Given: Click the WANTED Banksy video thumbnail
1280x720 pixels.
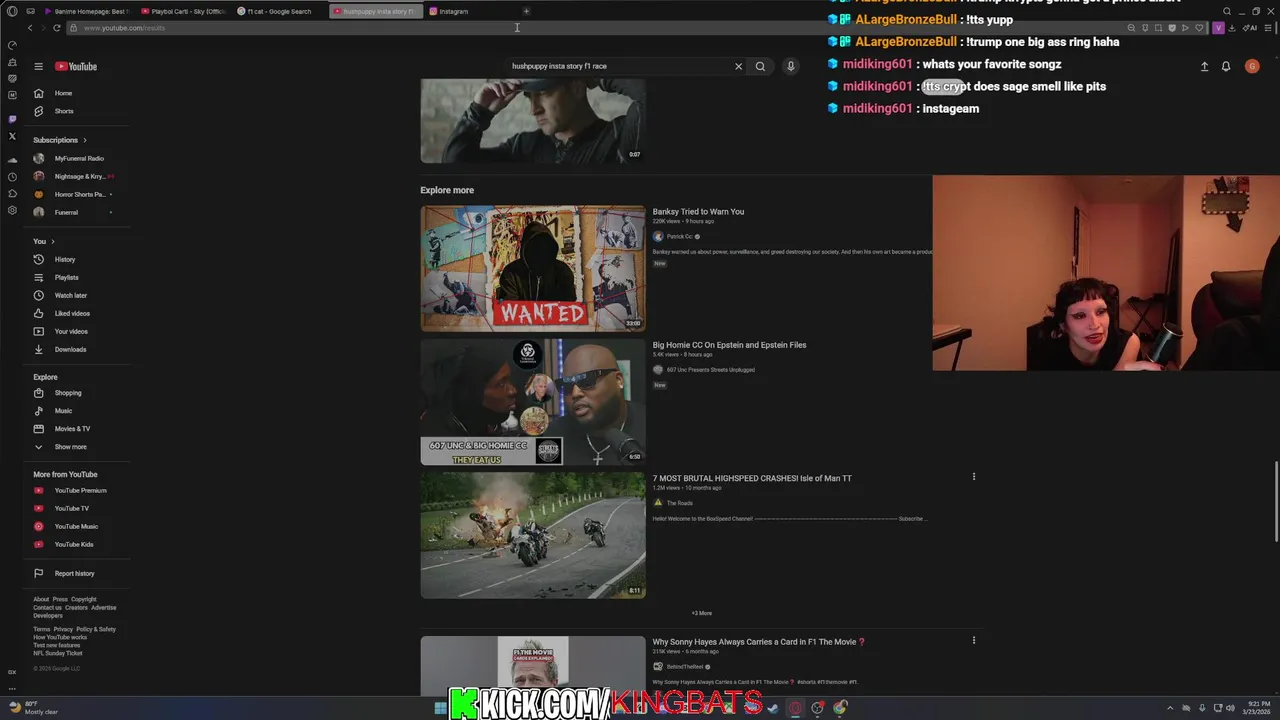Looking at the screenshot, I should pyautogui.click(x=533, y=268).
